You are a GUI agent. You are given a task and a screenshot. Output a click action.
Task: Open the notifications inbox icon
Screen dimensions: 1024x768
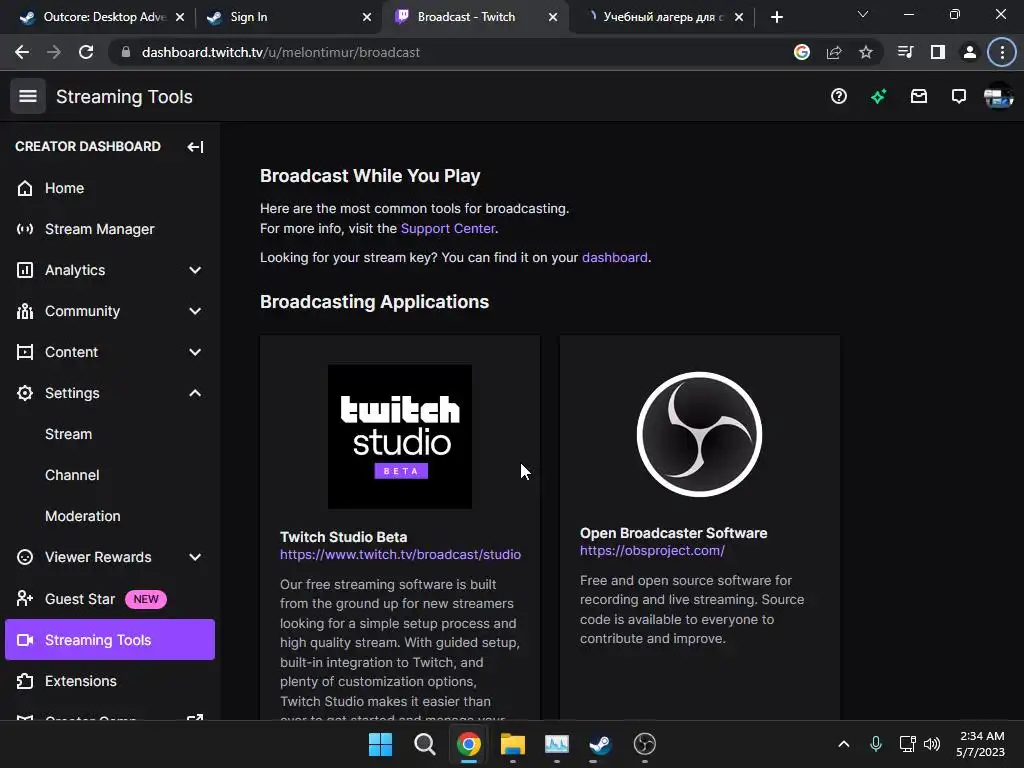tap(919, 97)
